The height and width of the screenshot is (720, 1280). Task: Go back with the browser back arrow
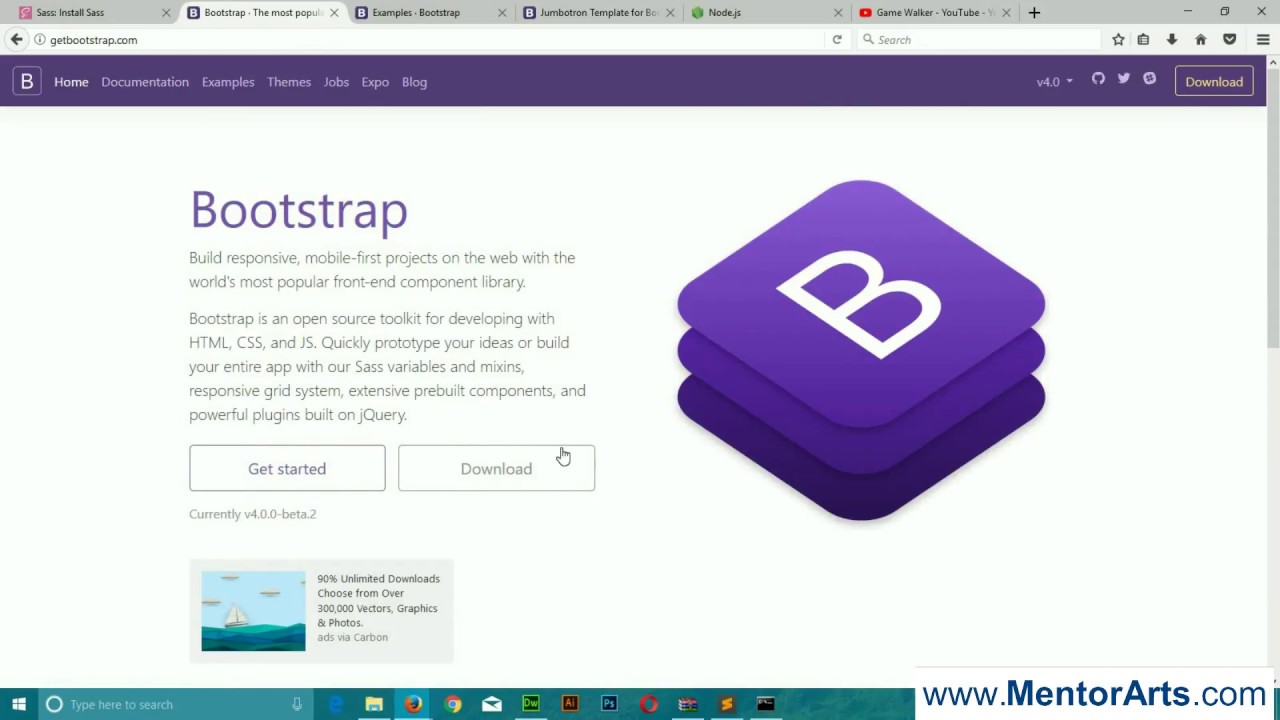16,39
